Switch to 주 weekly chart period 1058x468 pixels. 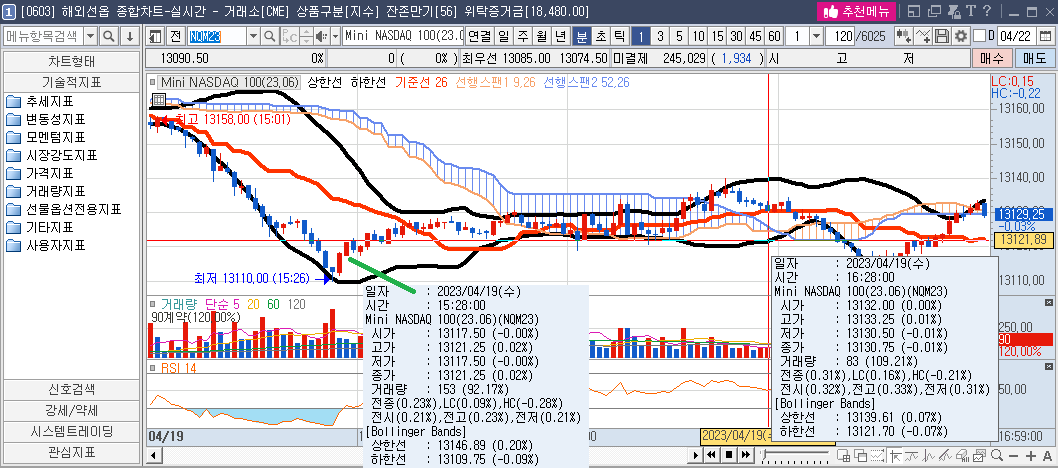[x=522, y=36]
